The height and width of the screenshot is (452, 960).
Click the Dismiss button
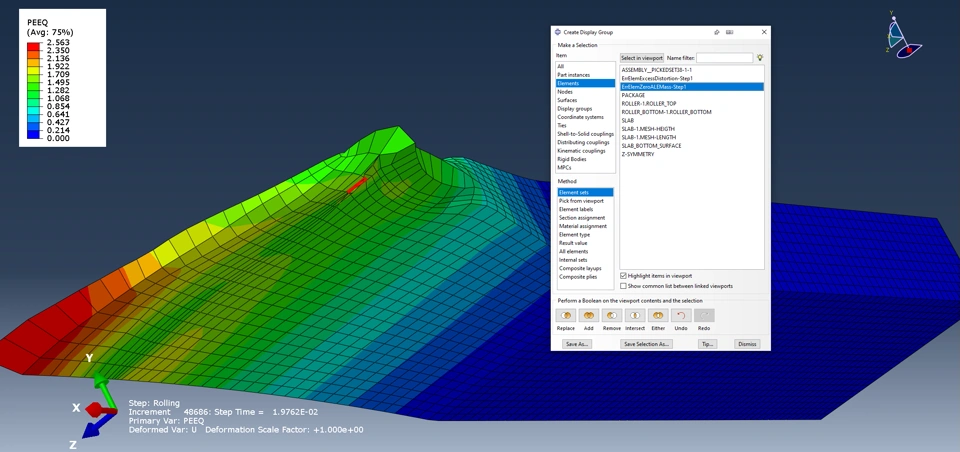tap(747, 344)
